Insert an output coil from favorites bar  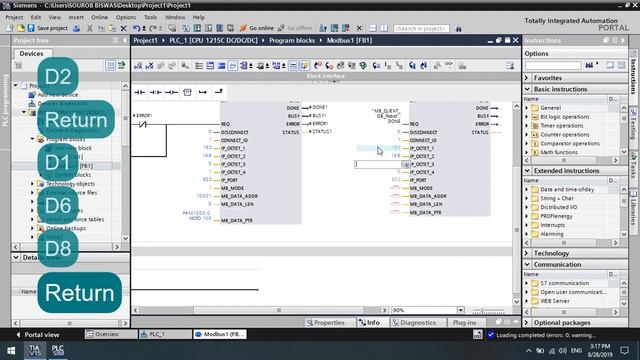coord(171,92)
